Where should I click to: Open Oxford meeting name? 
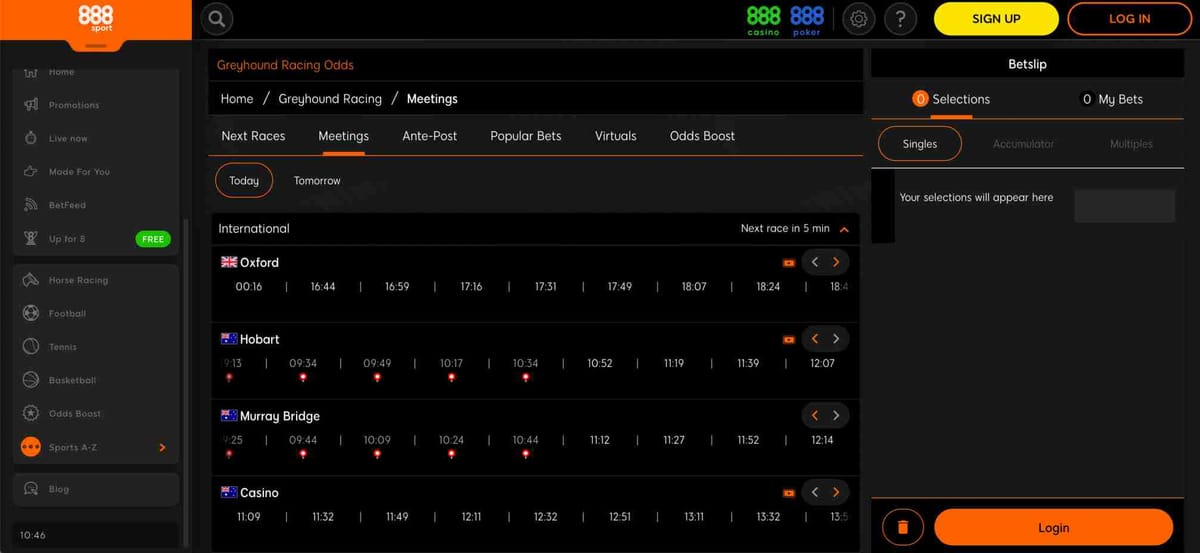[259, 262]
